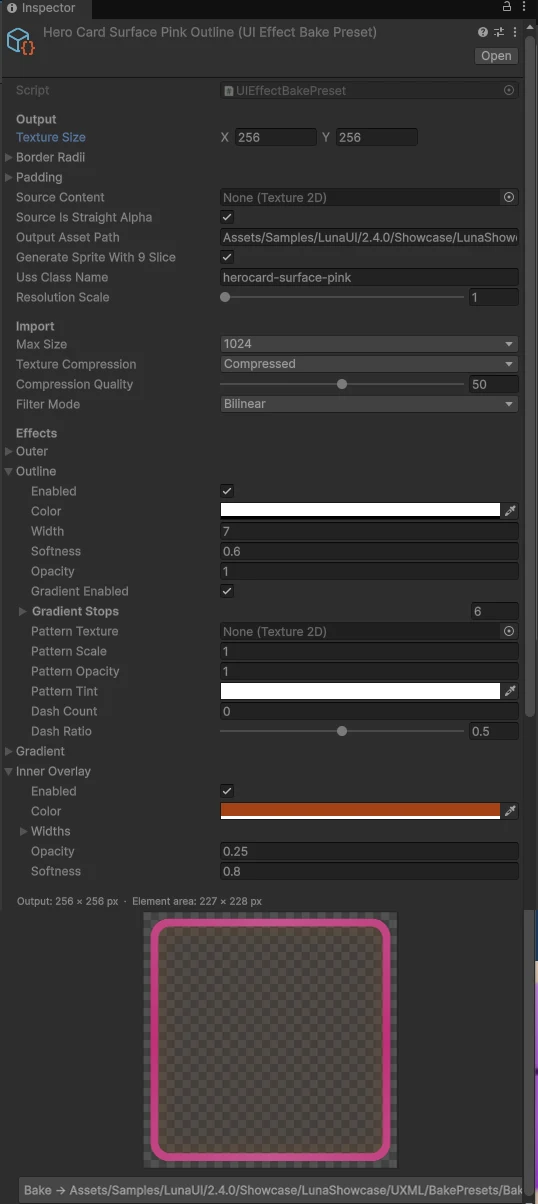Click the Dash Ratio value field
This screenshot has width=538, height=1204.
494,731
